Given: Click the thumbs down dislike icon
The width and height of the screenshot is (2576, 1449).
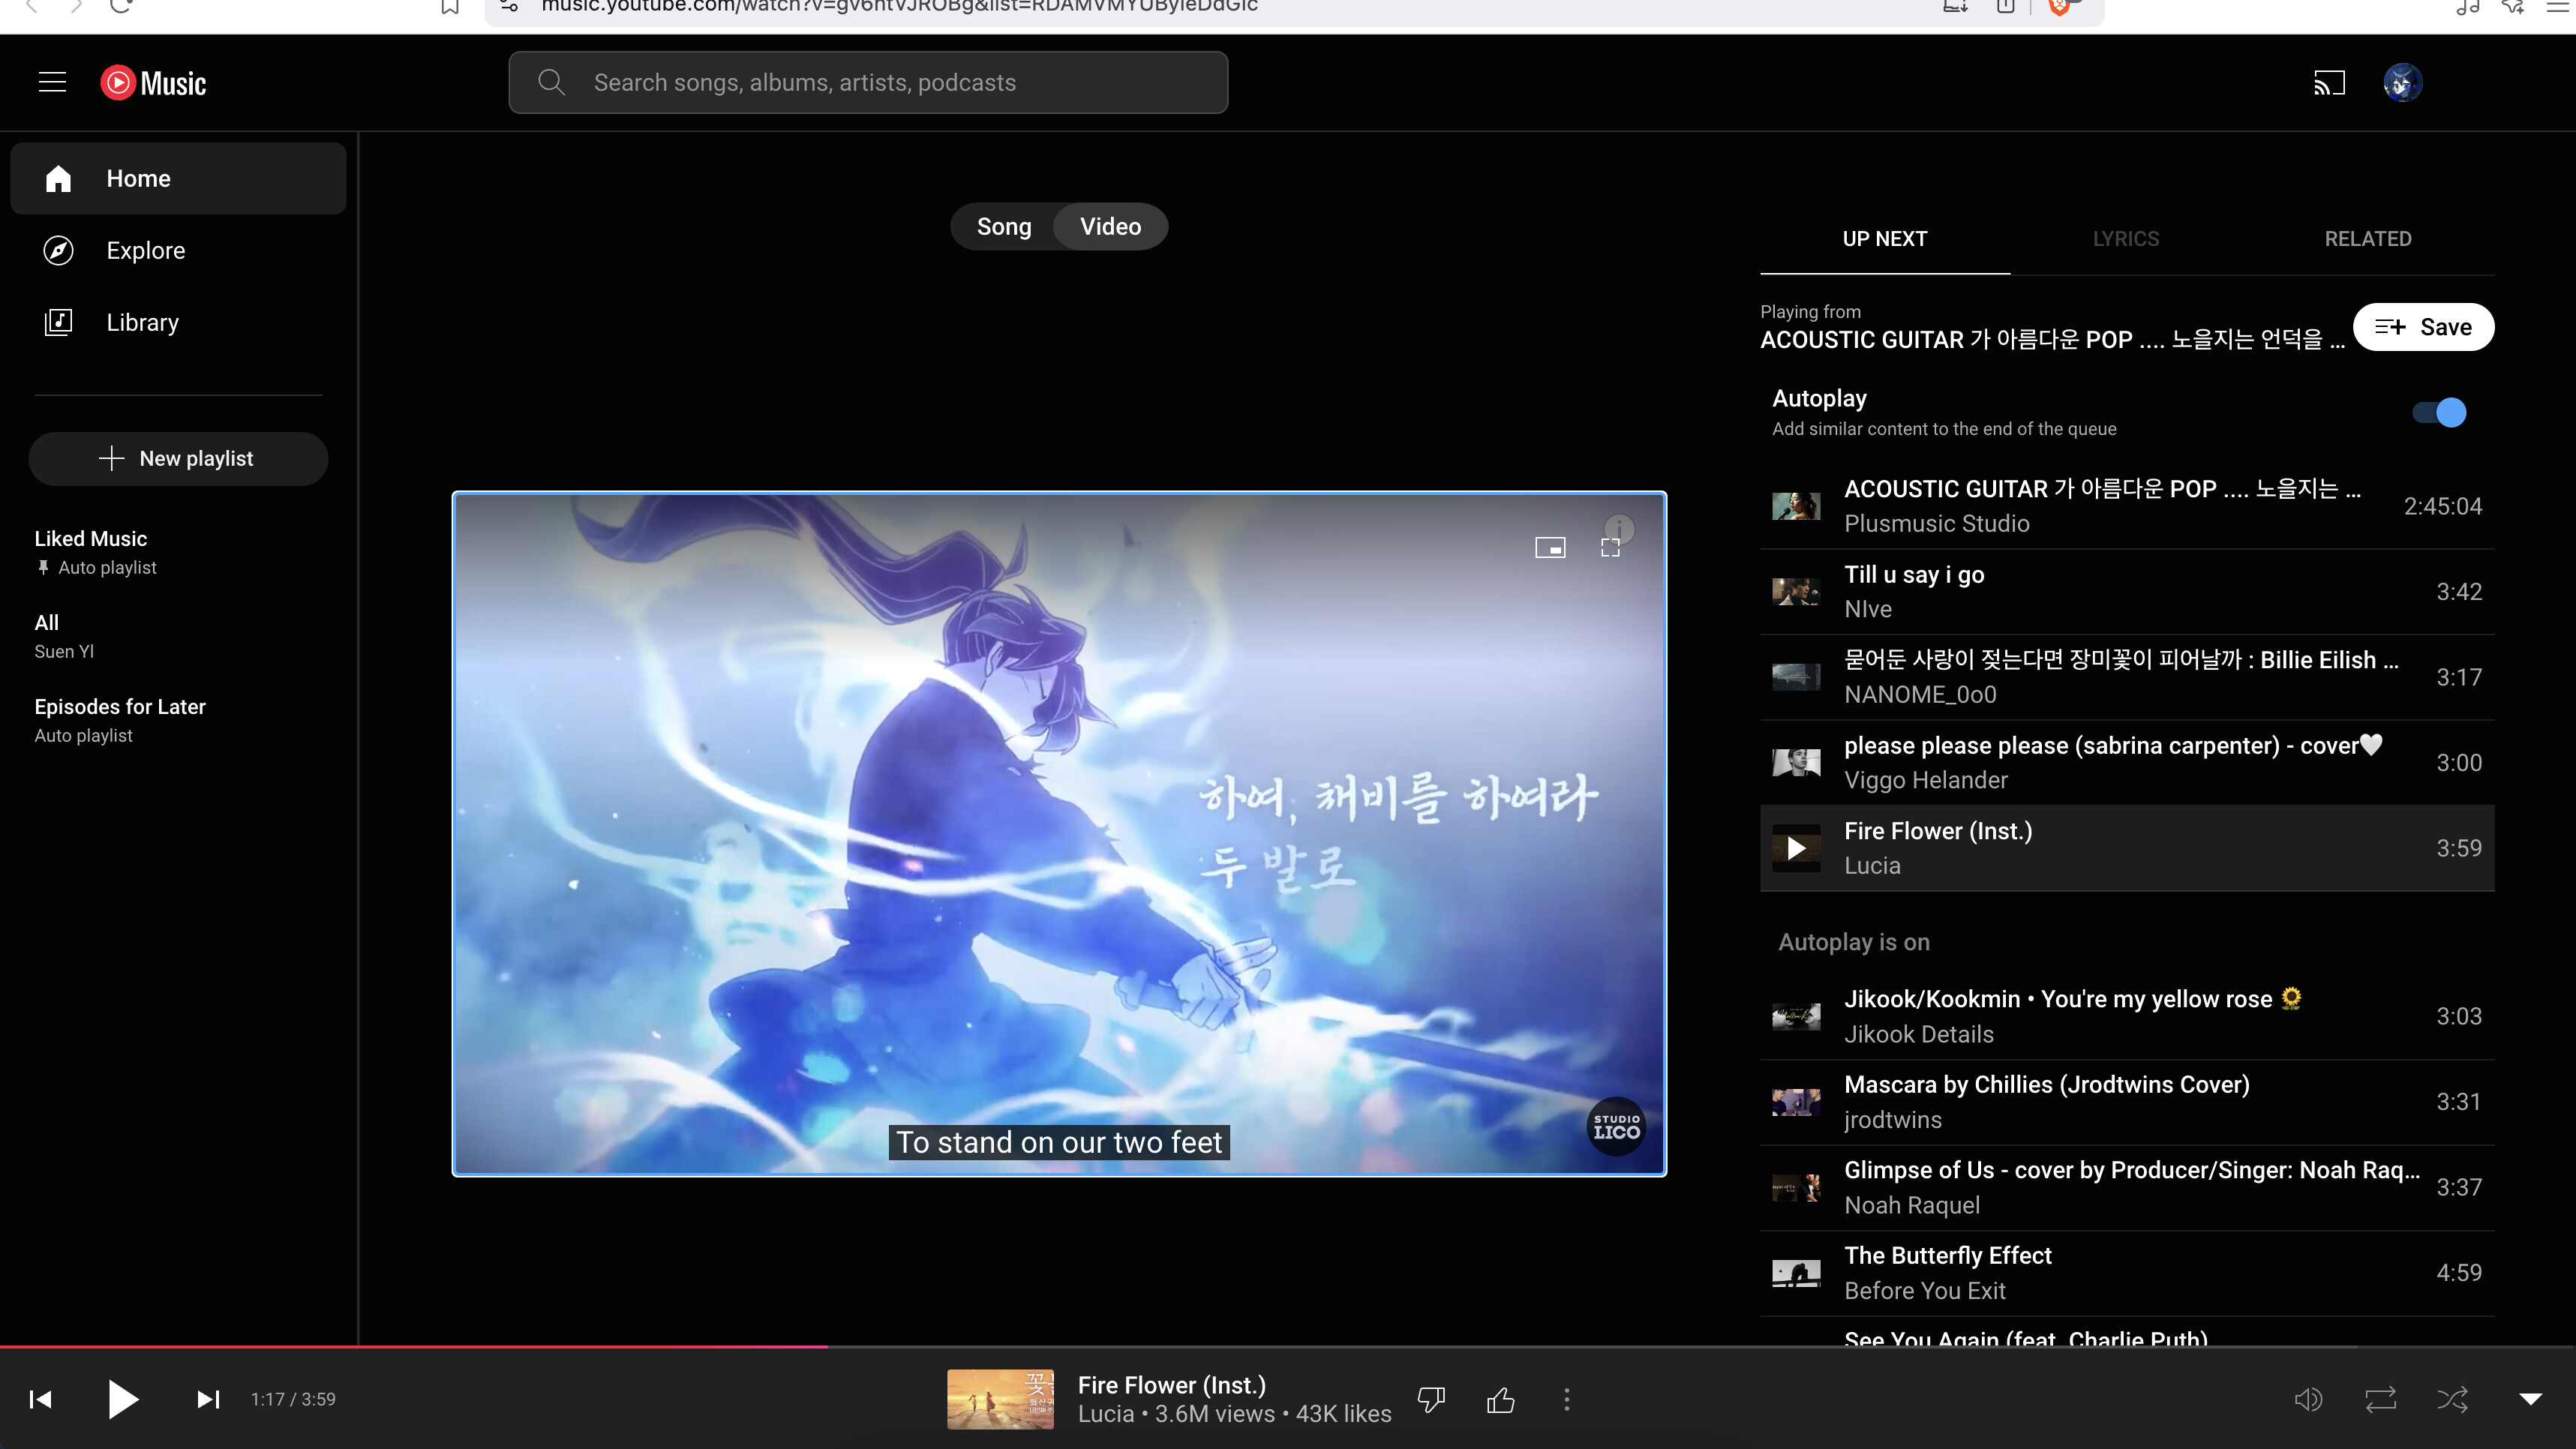Looking at the screenshot, I should tap(1431, 1399).
